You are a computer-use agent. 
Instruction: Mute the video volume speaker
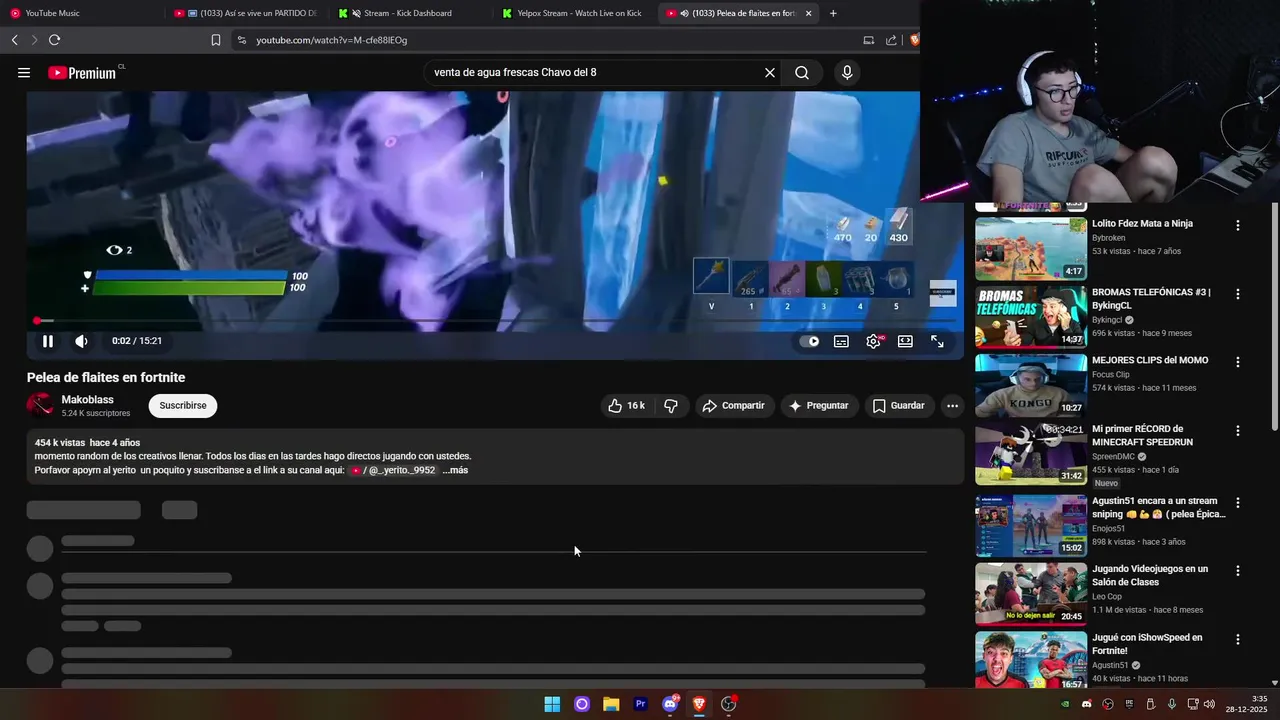tap(81, 341)
